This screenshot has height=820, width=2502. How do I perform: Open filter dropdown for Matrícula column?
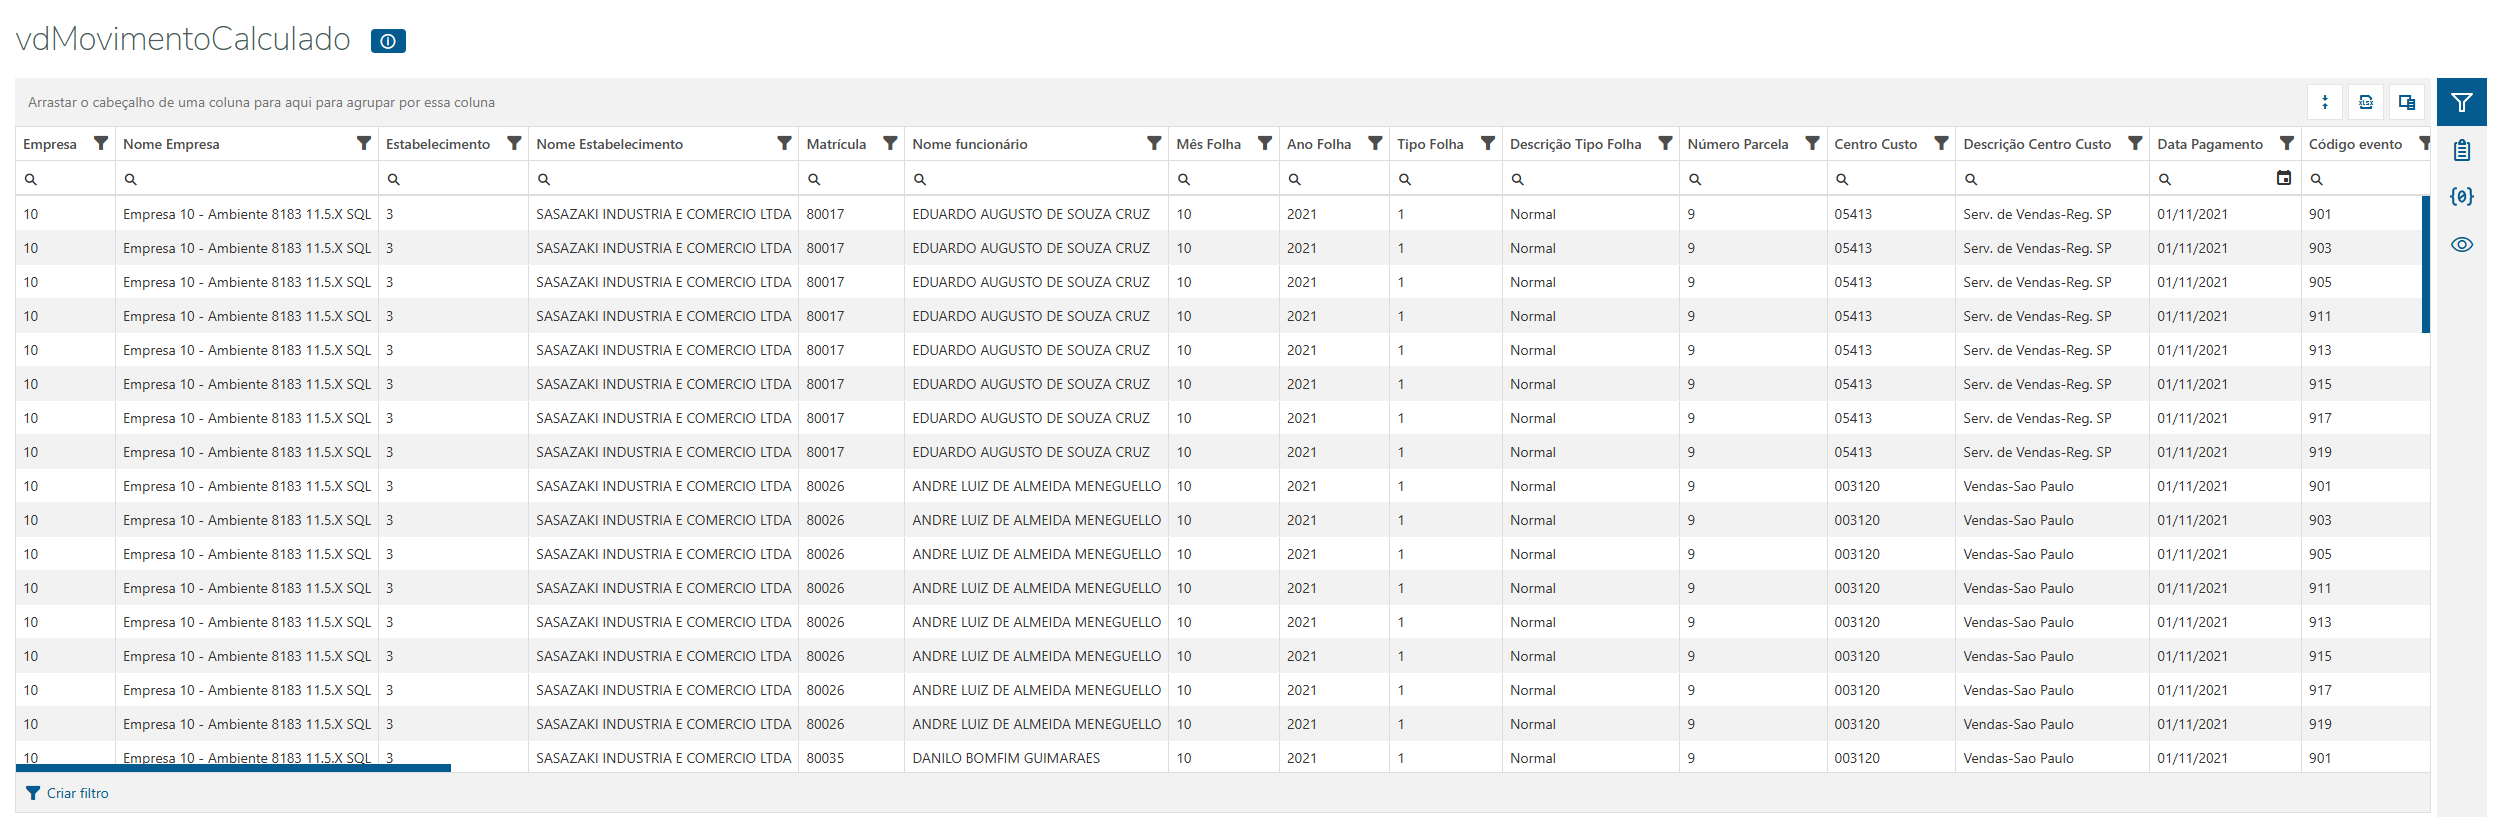[889, 144]
